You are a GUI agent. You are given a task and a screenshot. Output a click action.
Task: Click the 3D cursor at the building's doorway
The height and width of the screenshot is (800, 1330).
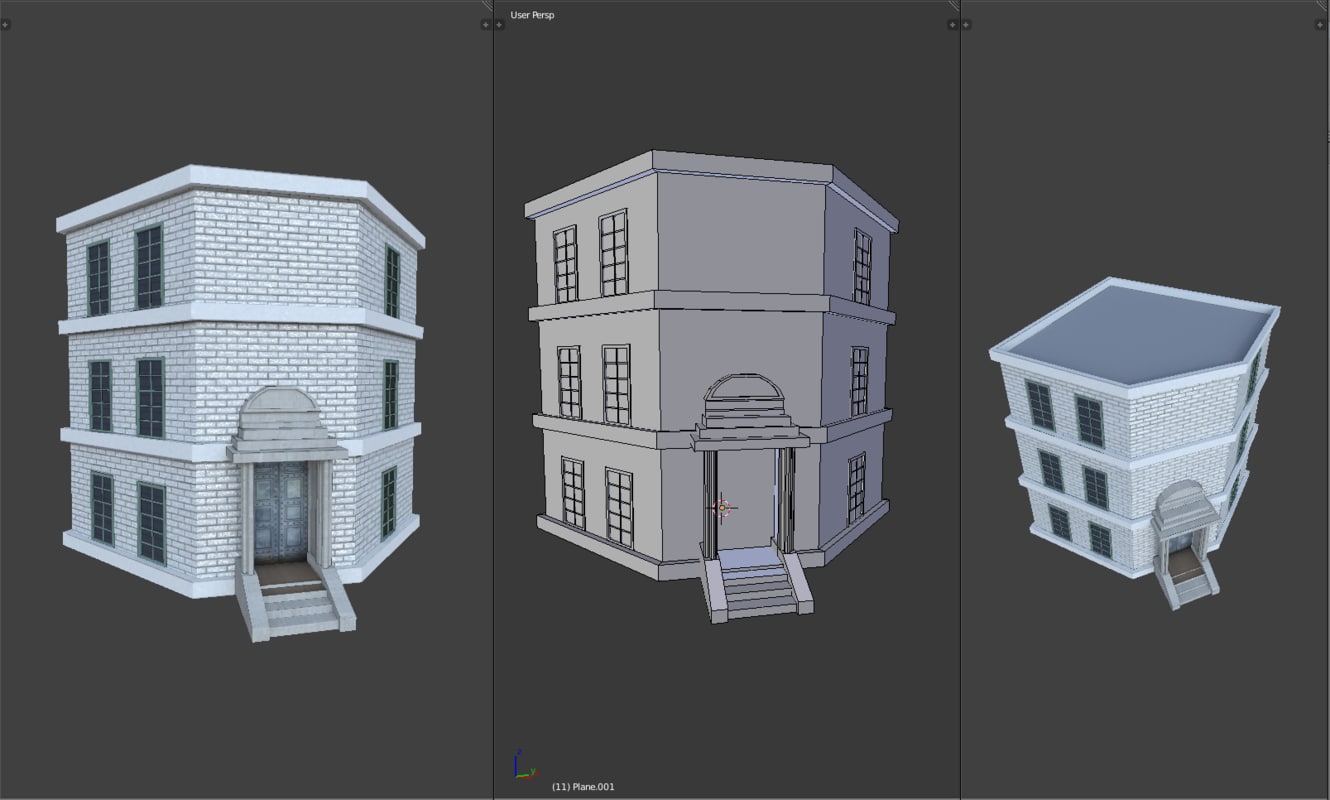click(x=722, y=508)
